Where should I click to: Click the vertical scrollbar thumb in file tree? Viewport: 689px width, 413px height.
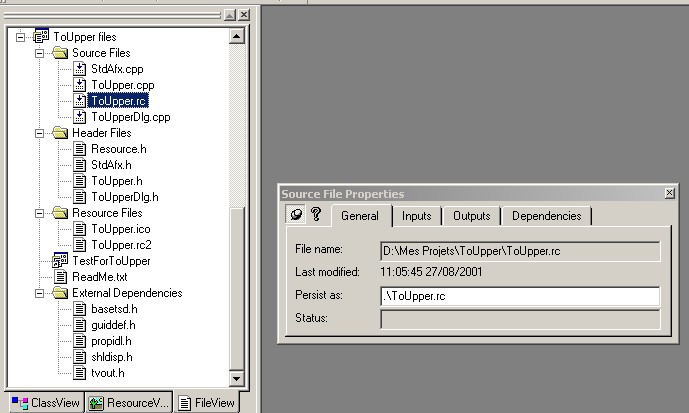236,289
